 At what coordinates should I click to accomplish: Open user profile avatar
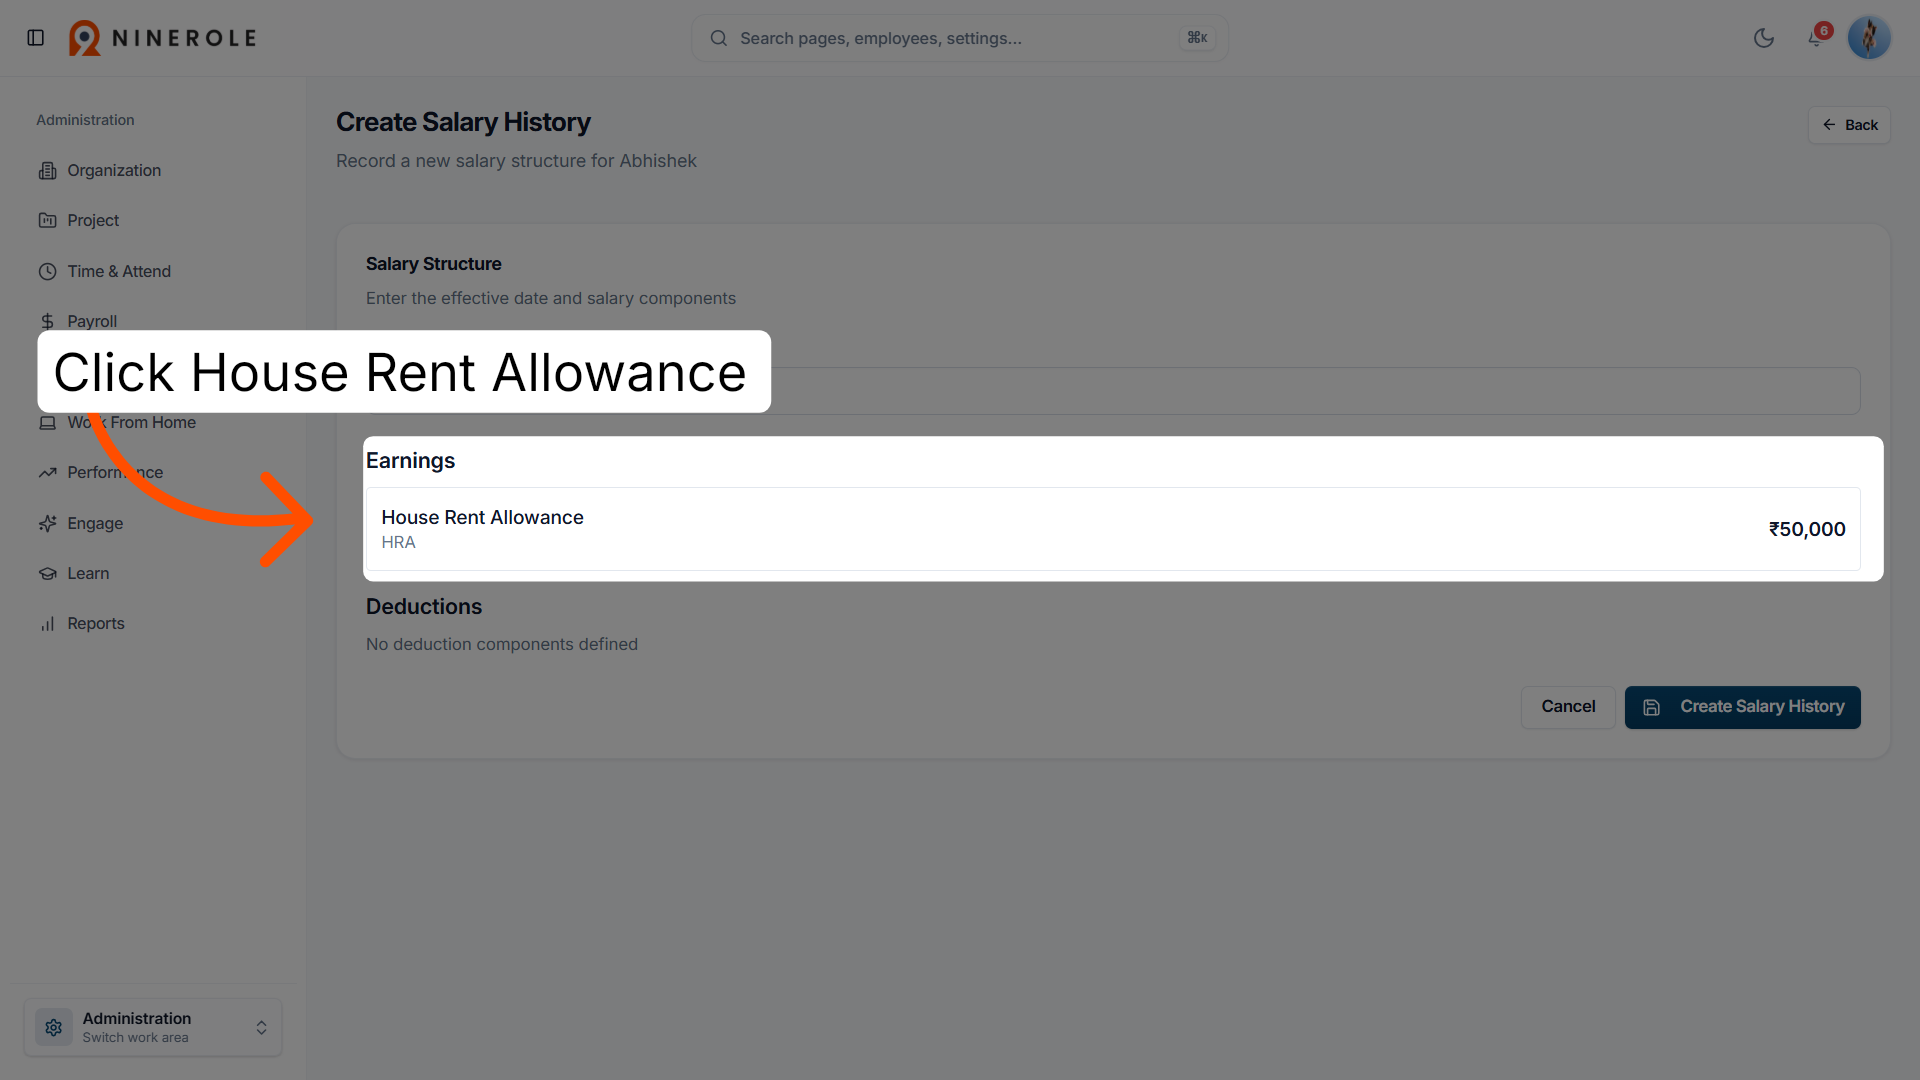1869,38
